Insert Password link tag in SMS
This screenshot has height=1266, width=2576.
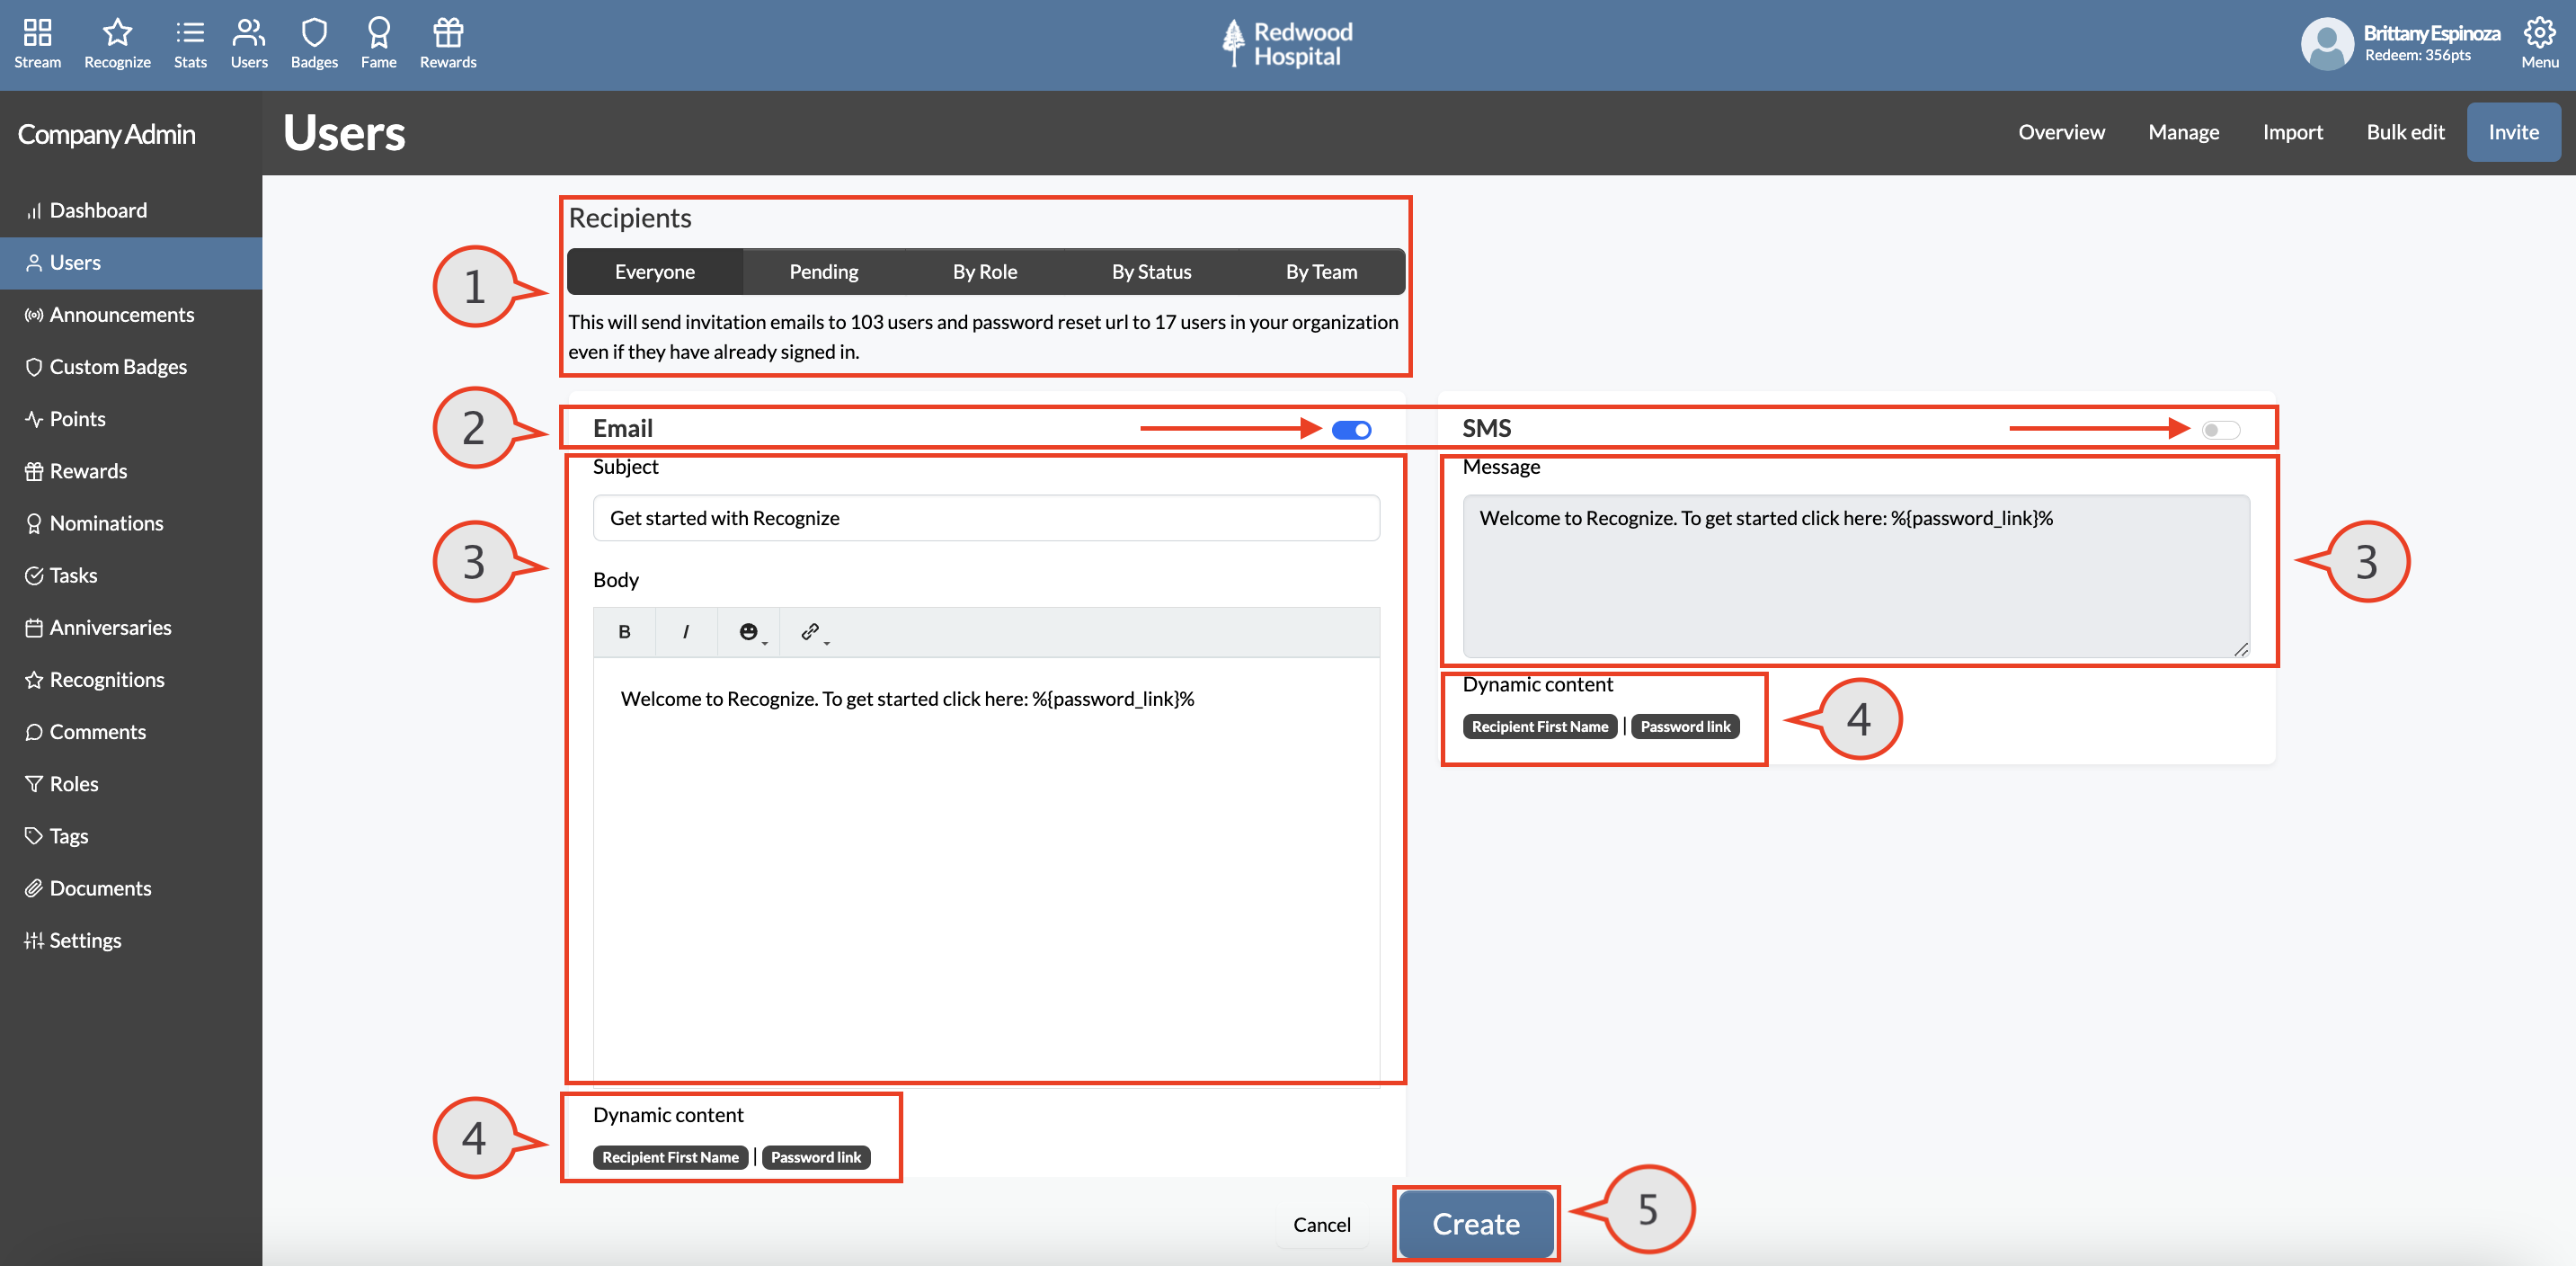[1685, 726]
